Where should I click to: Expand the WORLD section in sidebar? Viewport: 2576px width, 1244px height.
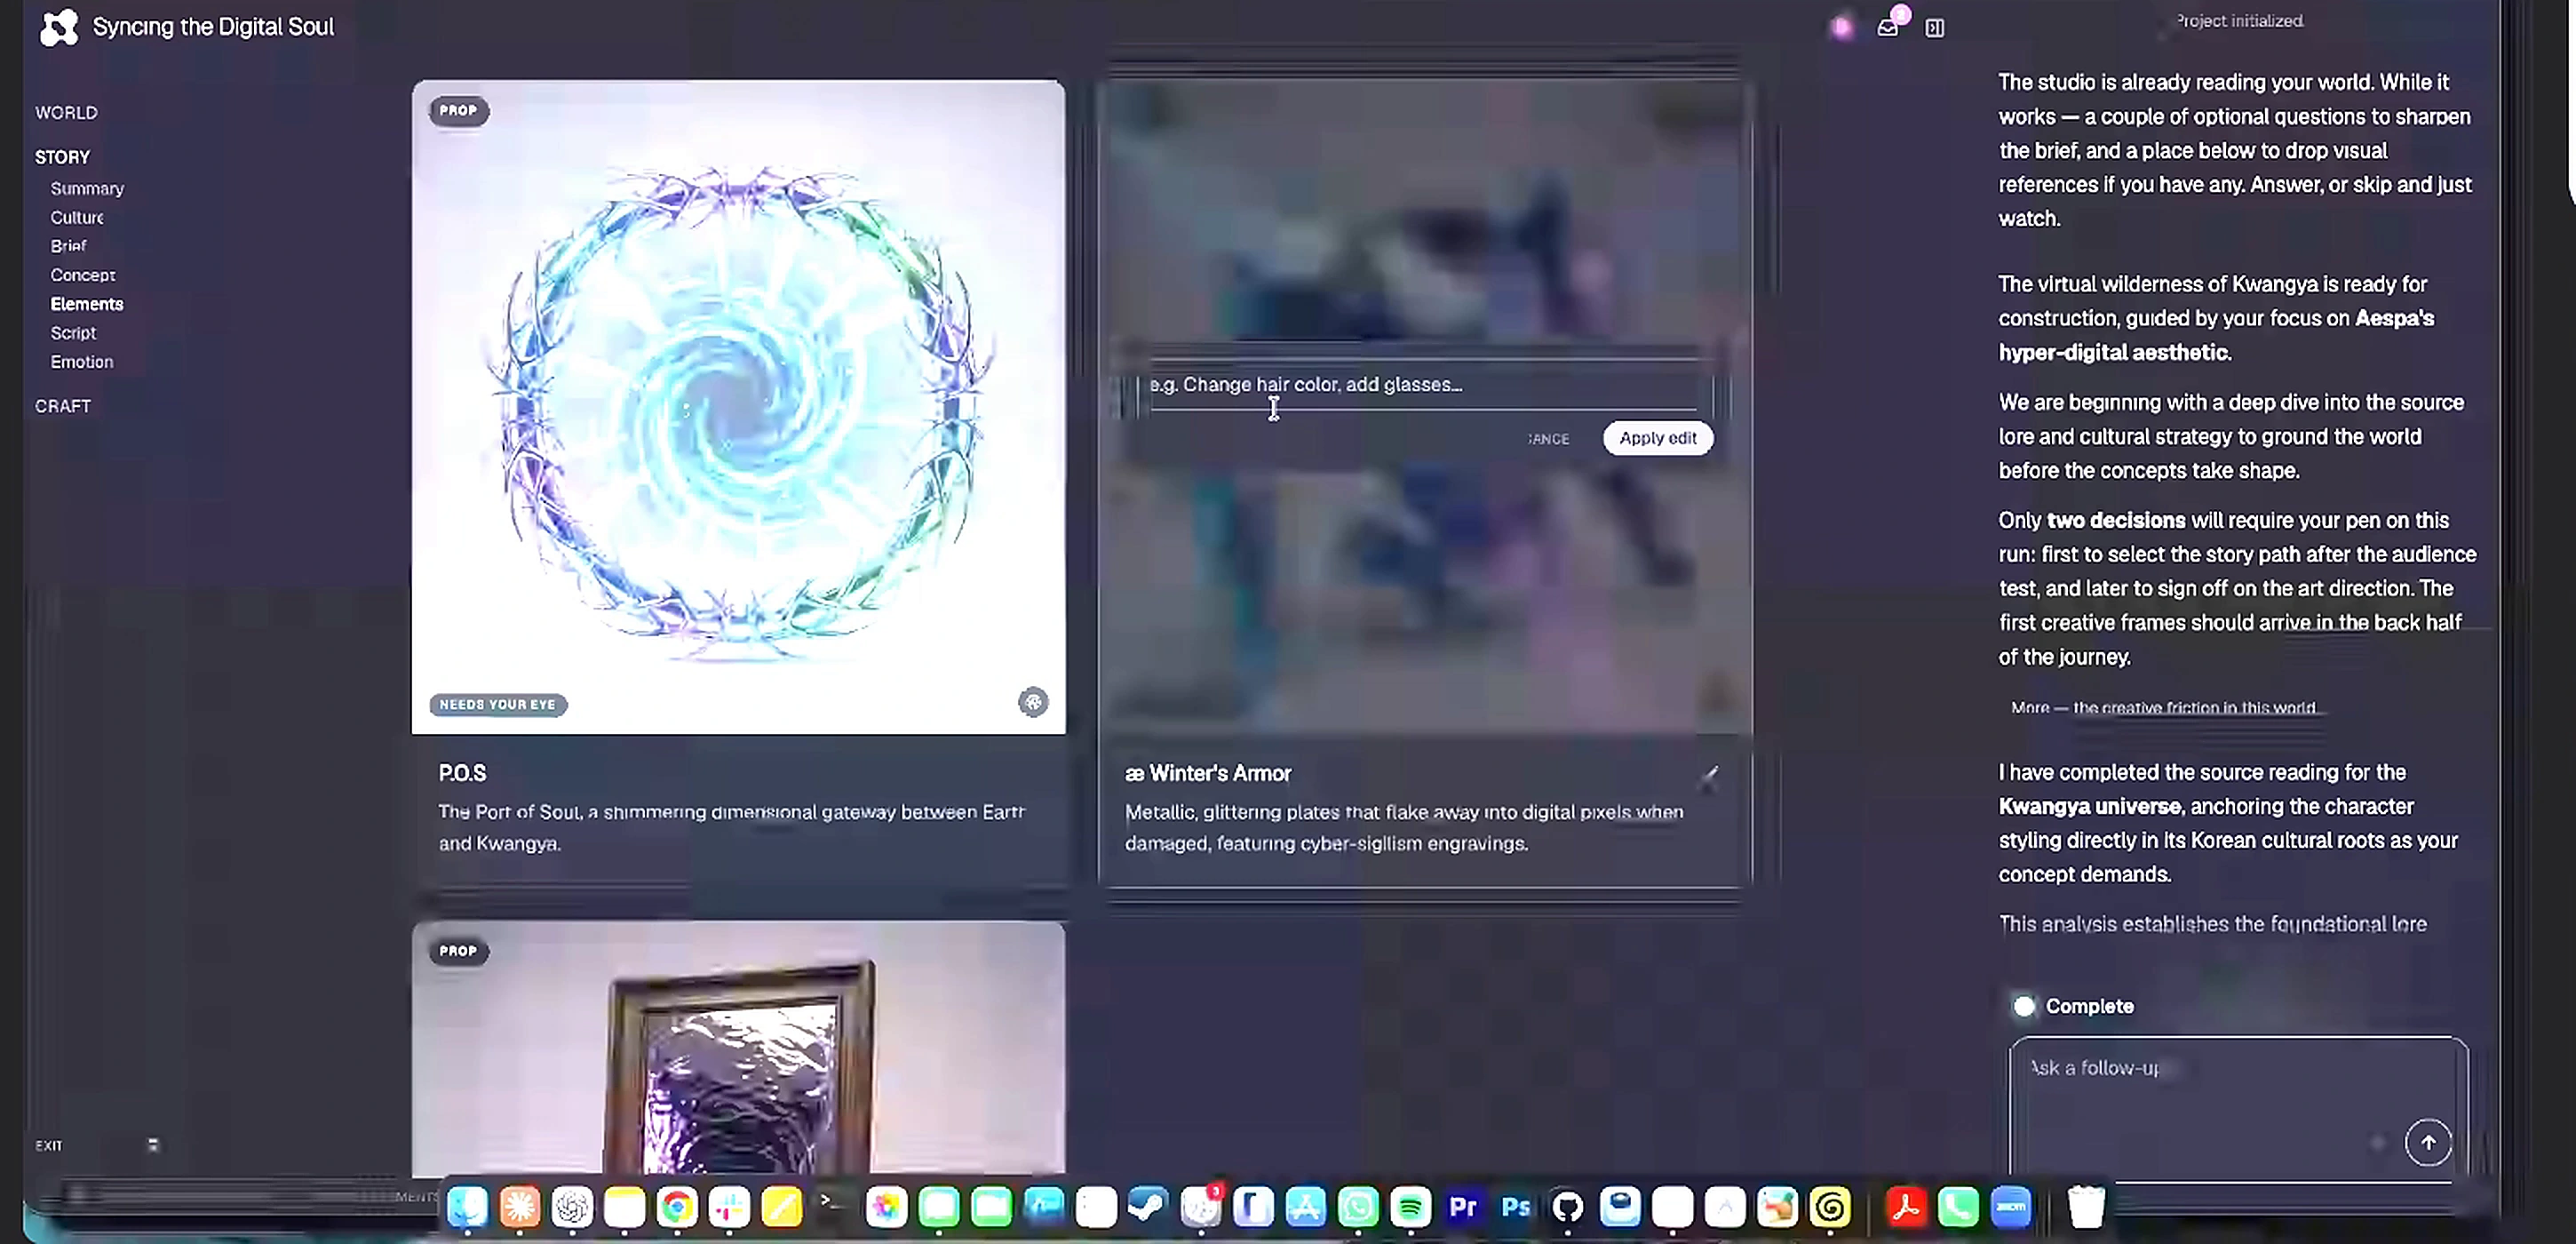[66, 113]
